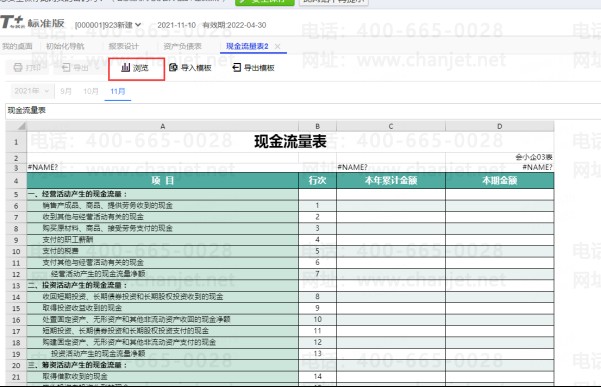
Task: Expand the 2021年 year selector
Action: (31, 91)
